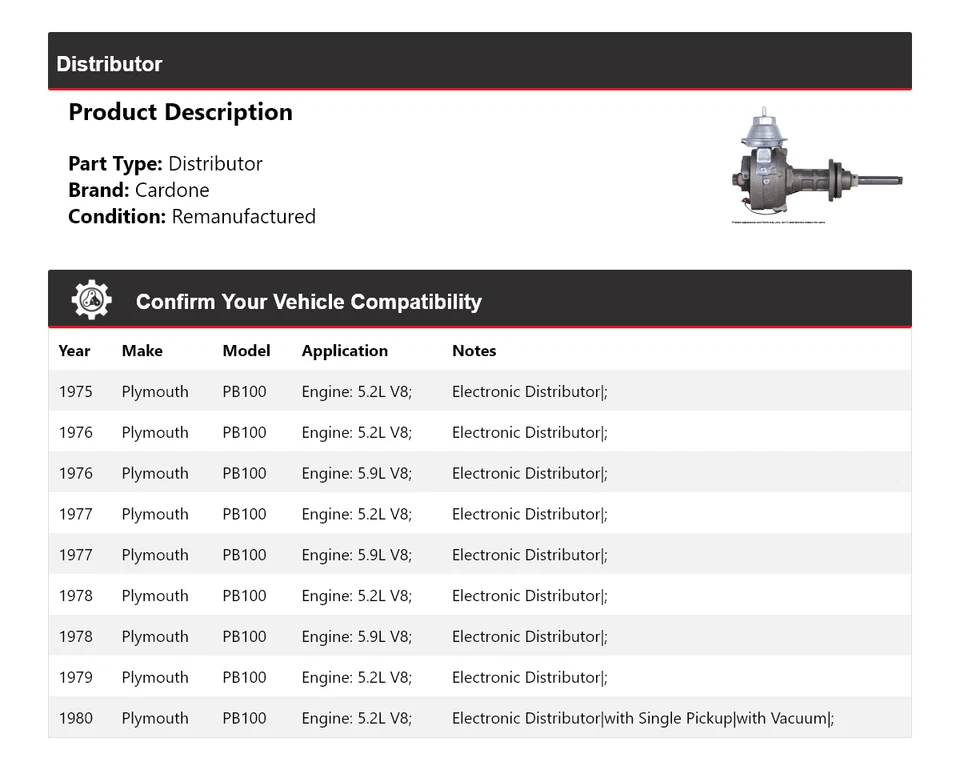Click the distributor product photo
The image size is (960, 770).
(817, 167)
